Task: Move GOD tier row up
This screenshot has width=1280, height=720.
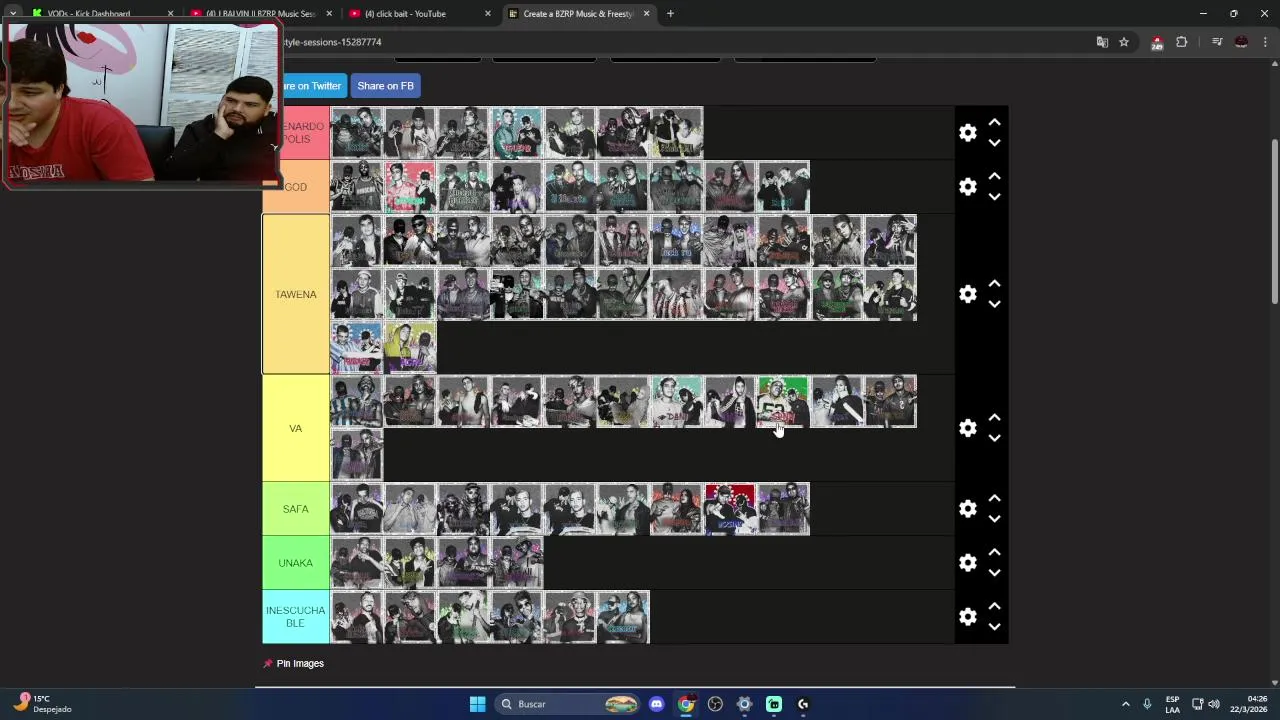Action: pos(994,176)
